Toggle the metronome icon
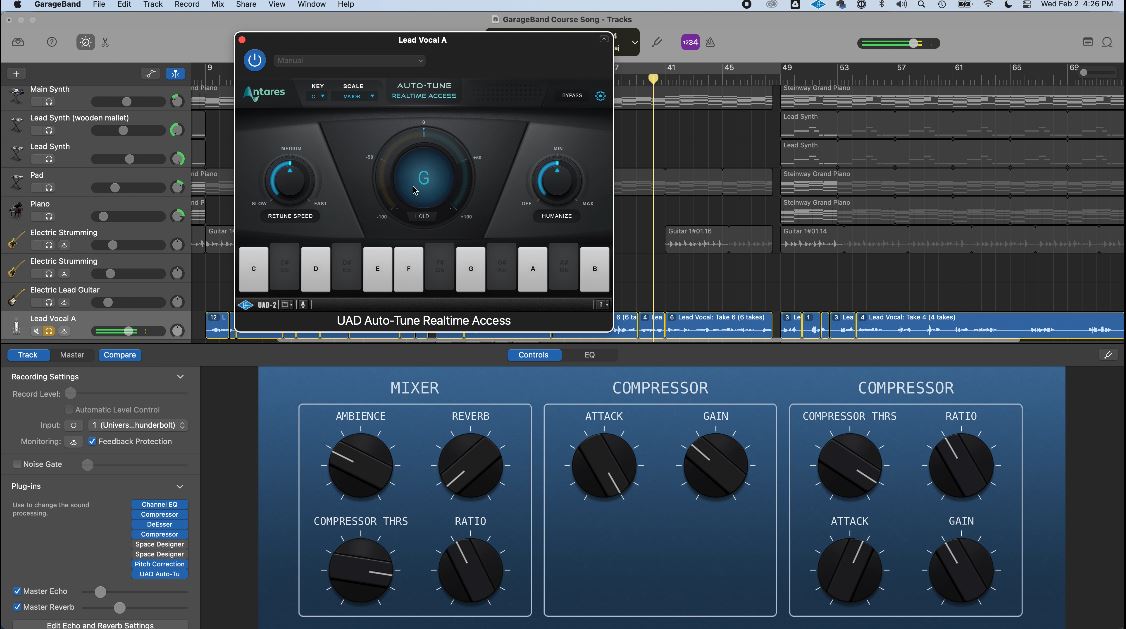This screenshot has height=629, width=1126. (710, 42)
